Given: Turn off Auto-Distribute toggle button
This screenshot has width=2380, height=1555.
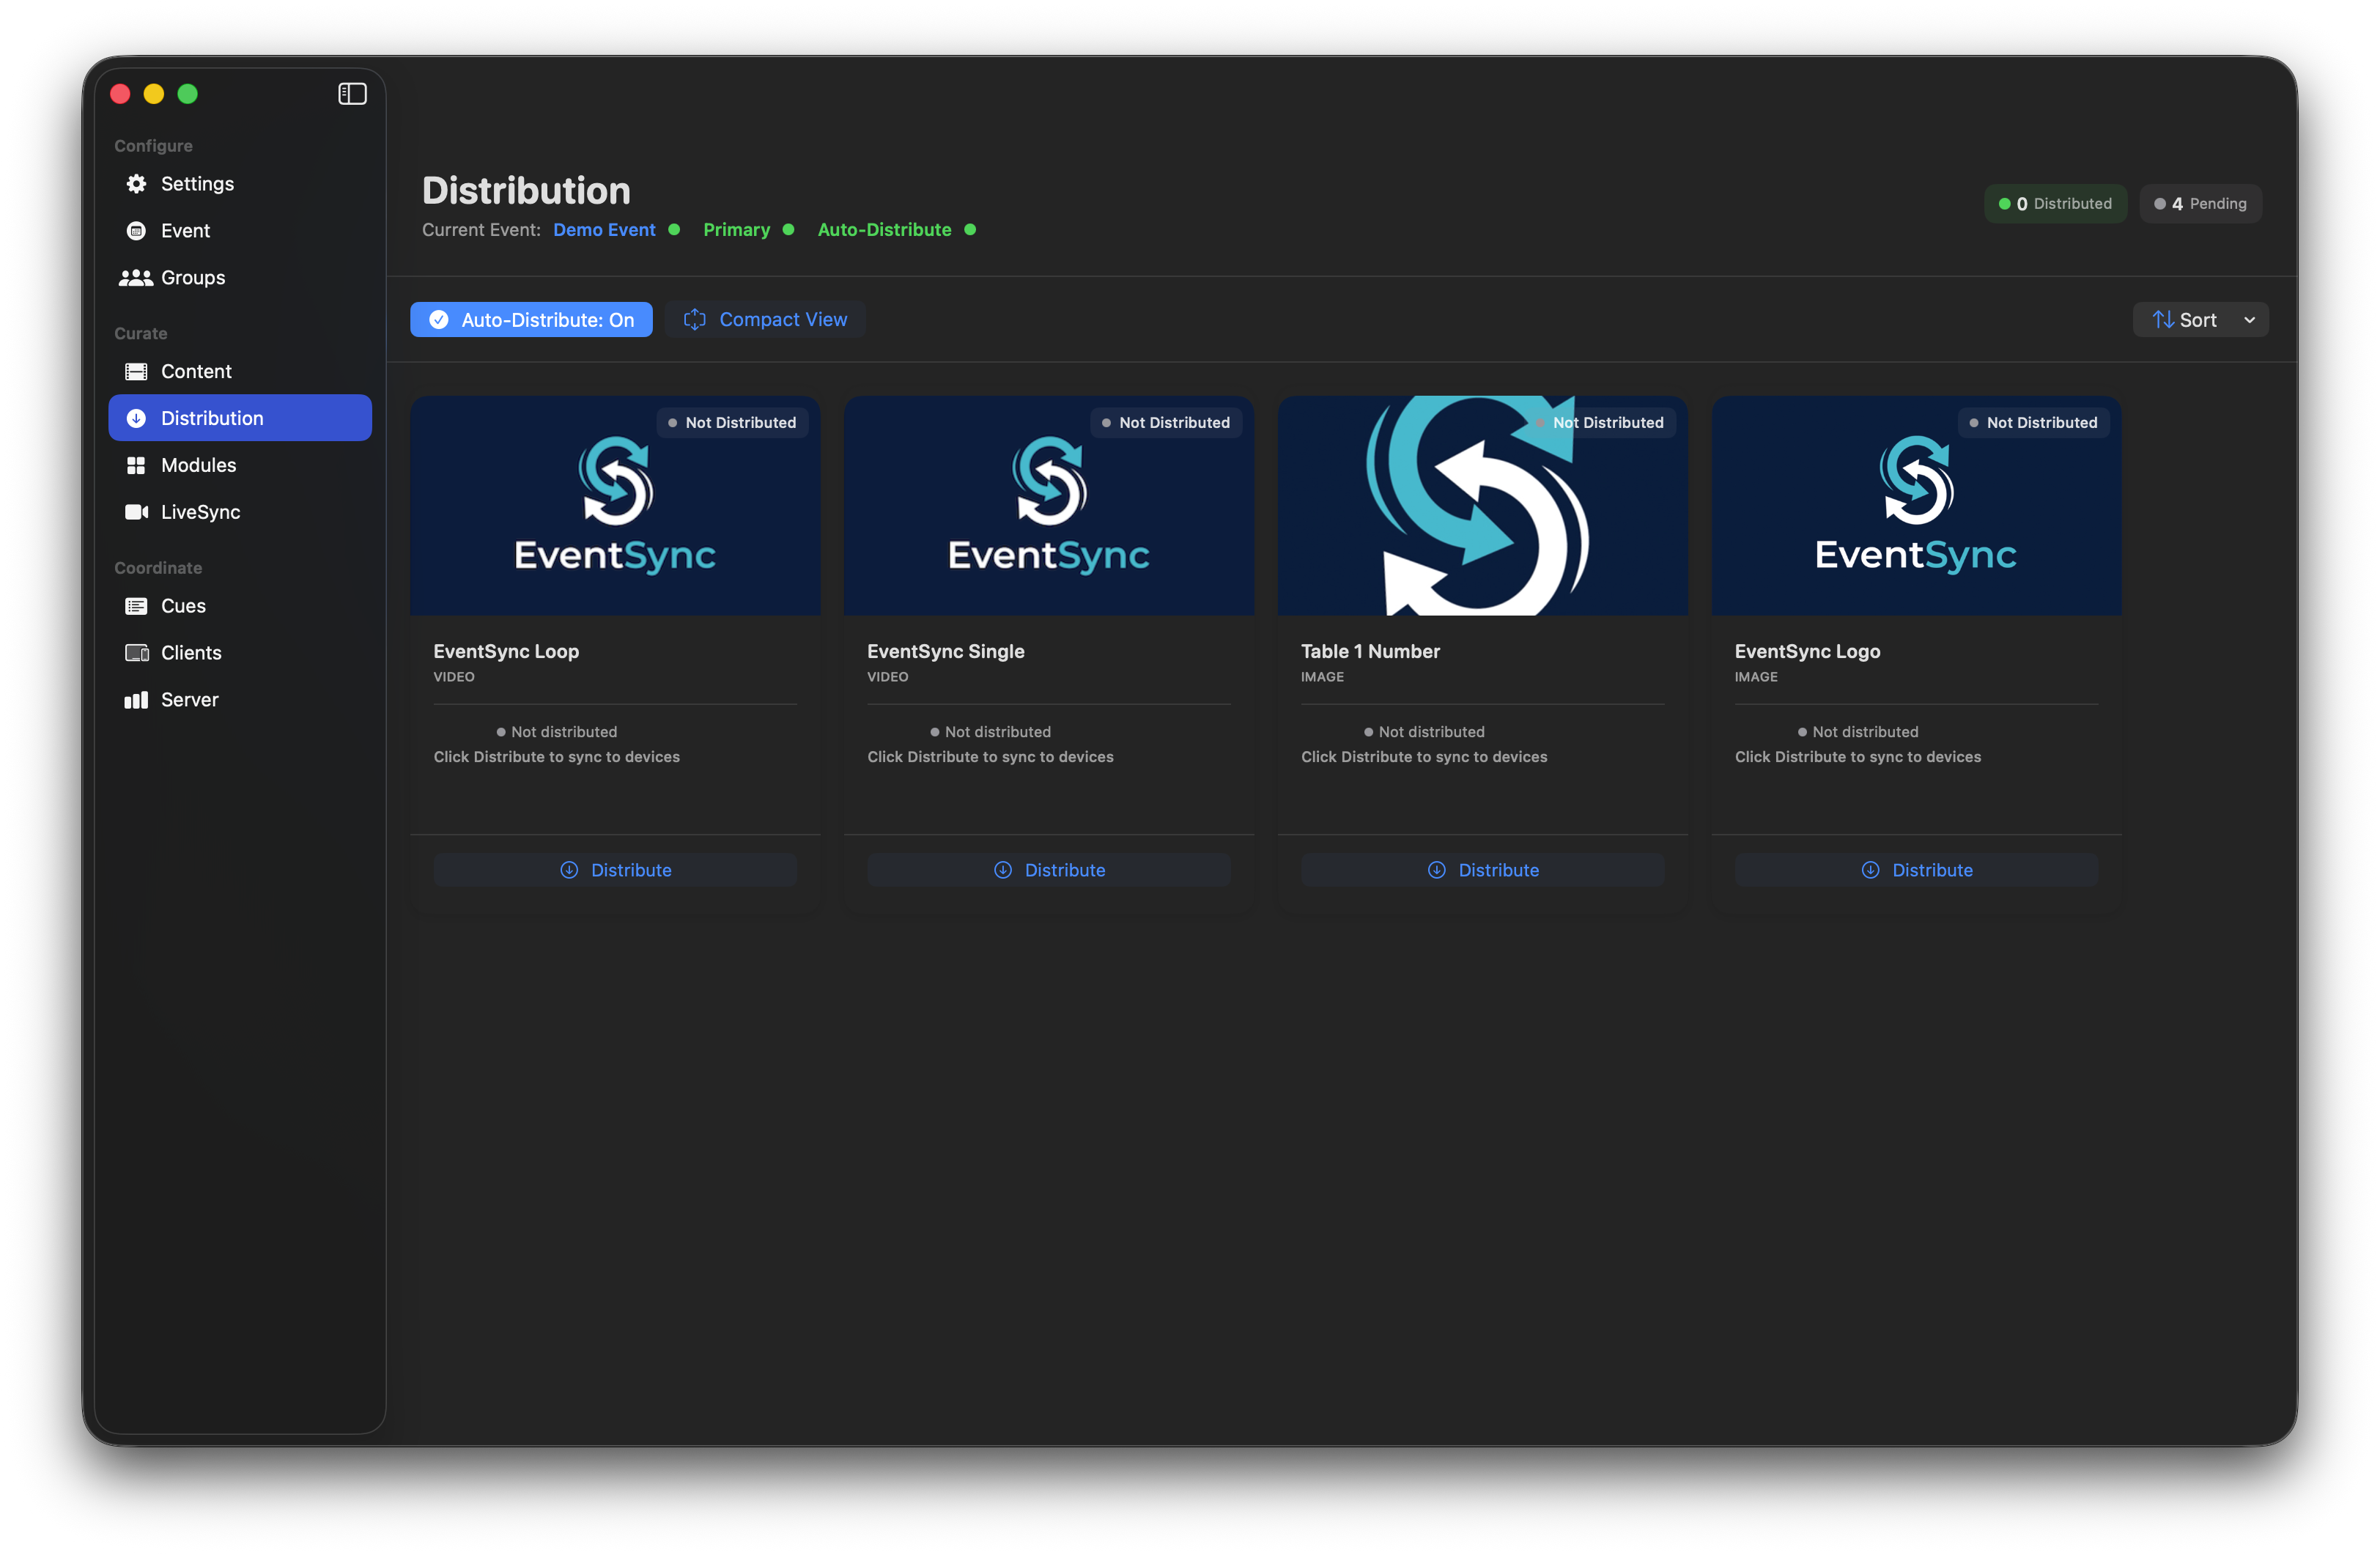Looking at the screenshot, I should click(531, 320).
